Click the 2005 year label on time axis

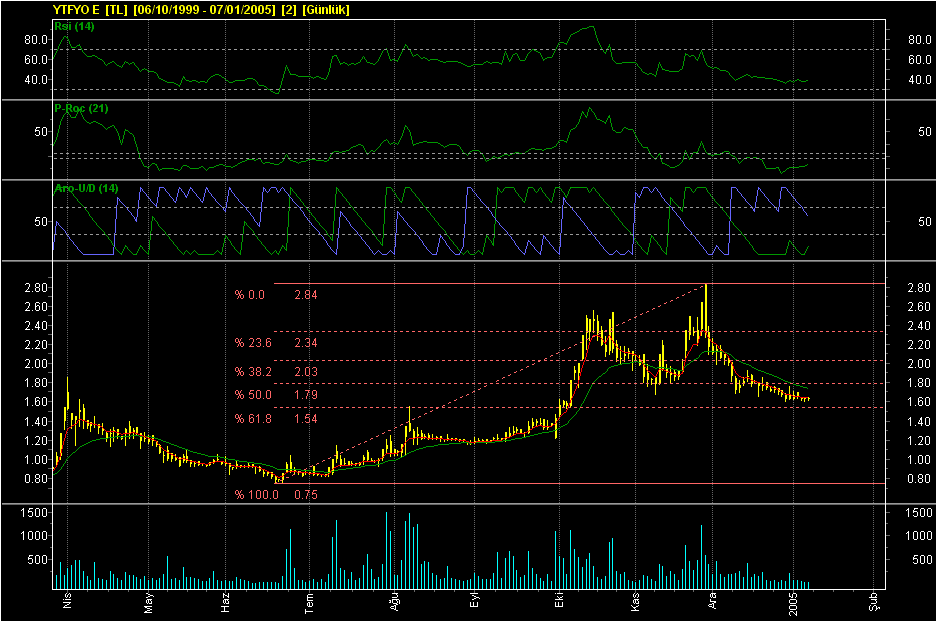pos(793,603)
